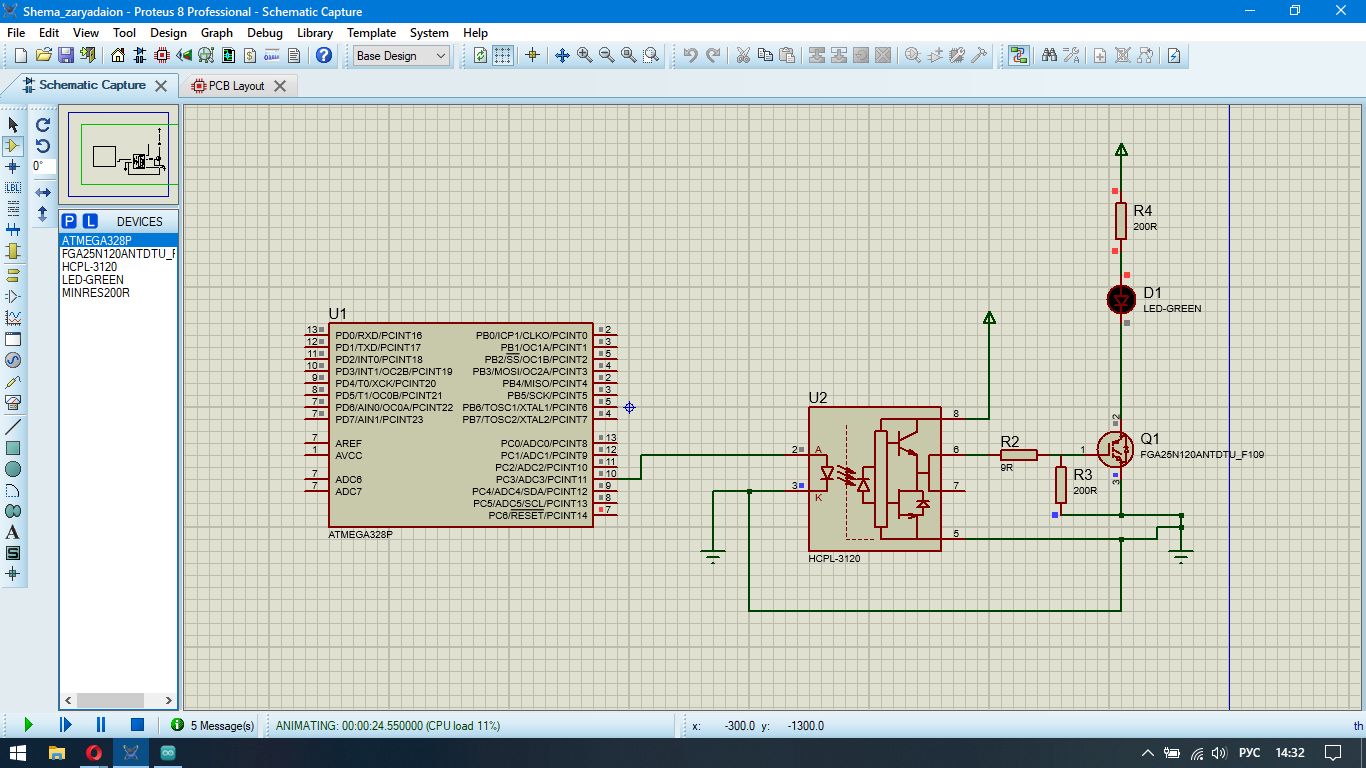
Task: Open Arduino app in taskbar
Action: pyautogui.click(x=168, y=752)
